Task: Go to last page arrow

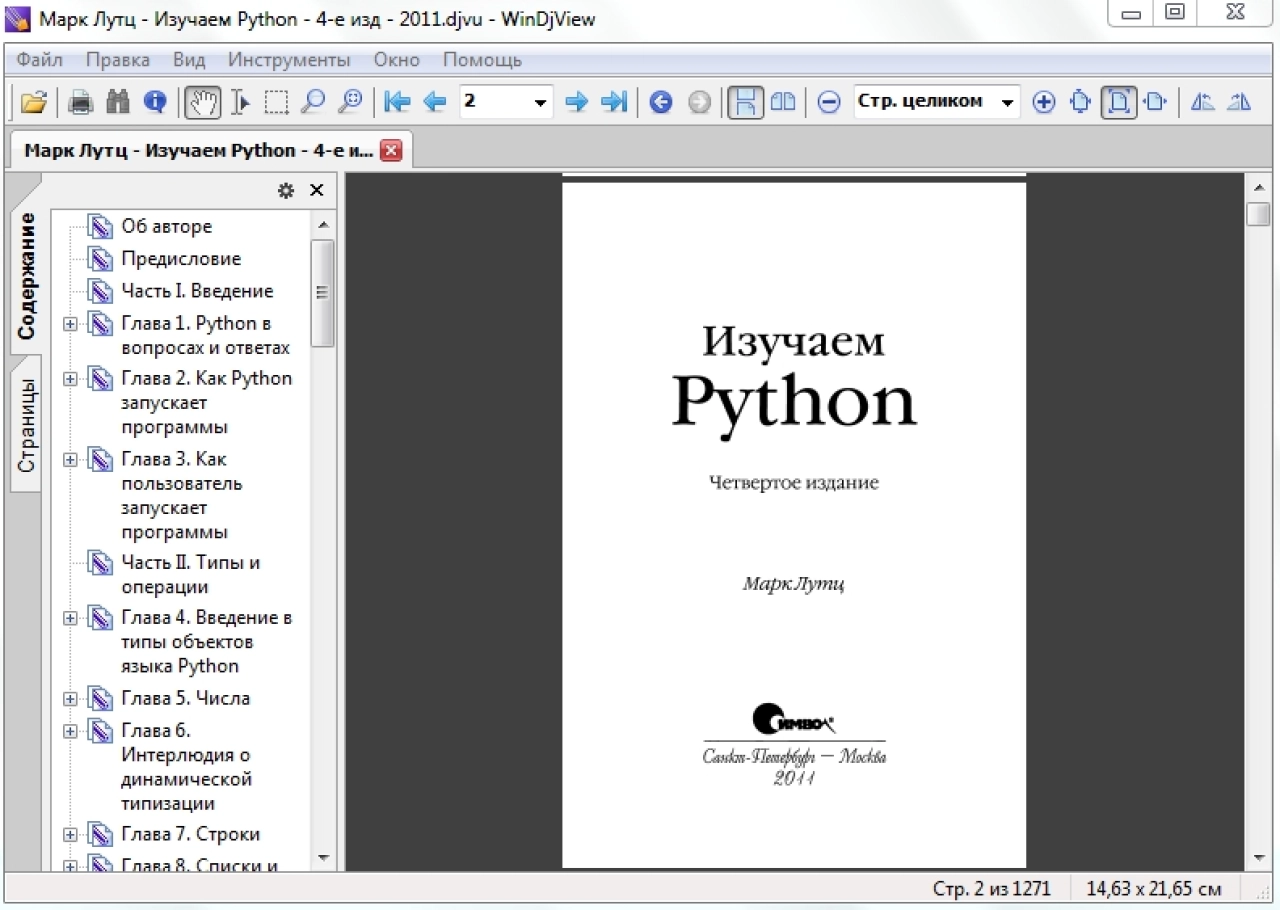Action: pos(614,101)
